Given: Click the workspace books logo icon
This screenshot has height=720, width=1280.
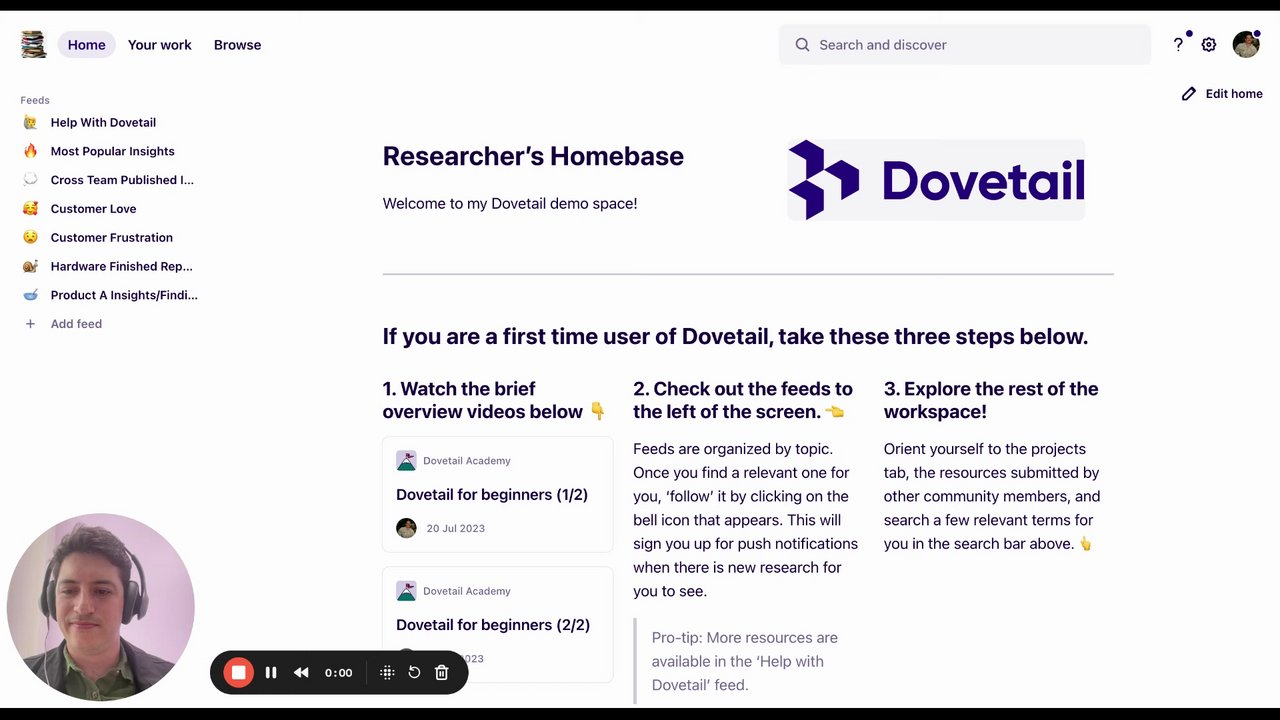Looking at the screenshot, I should (x=33, y=44).
